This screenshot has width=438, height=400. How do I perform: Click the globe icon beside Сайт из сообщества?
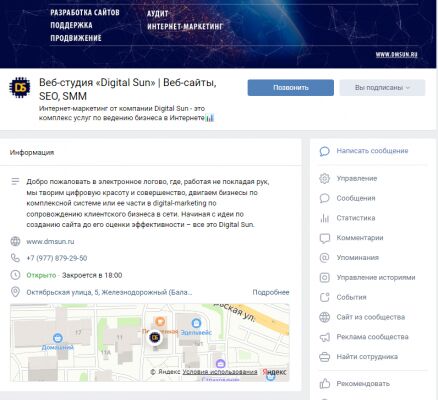[324, 317]
